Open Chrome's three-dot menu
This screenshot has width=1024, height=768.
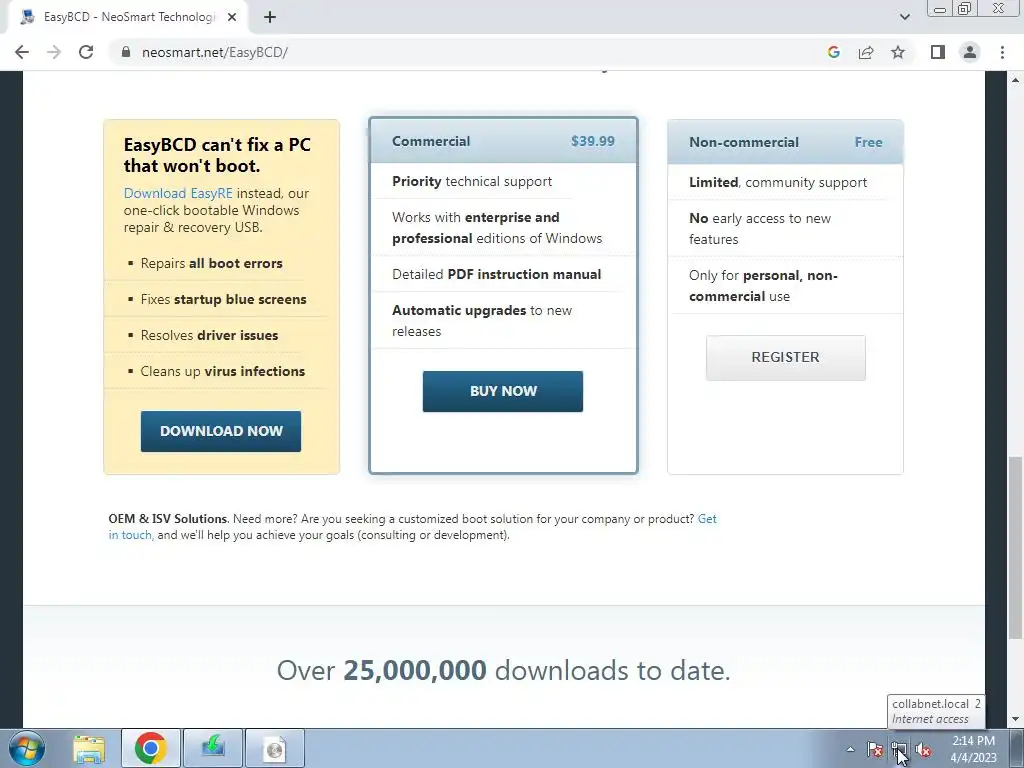[1002, 52]
